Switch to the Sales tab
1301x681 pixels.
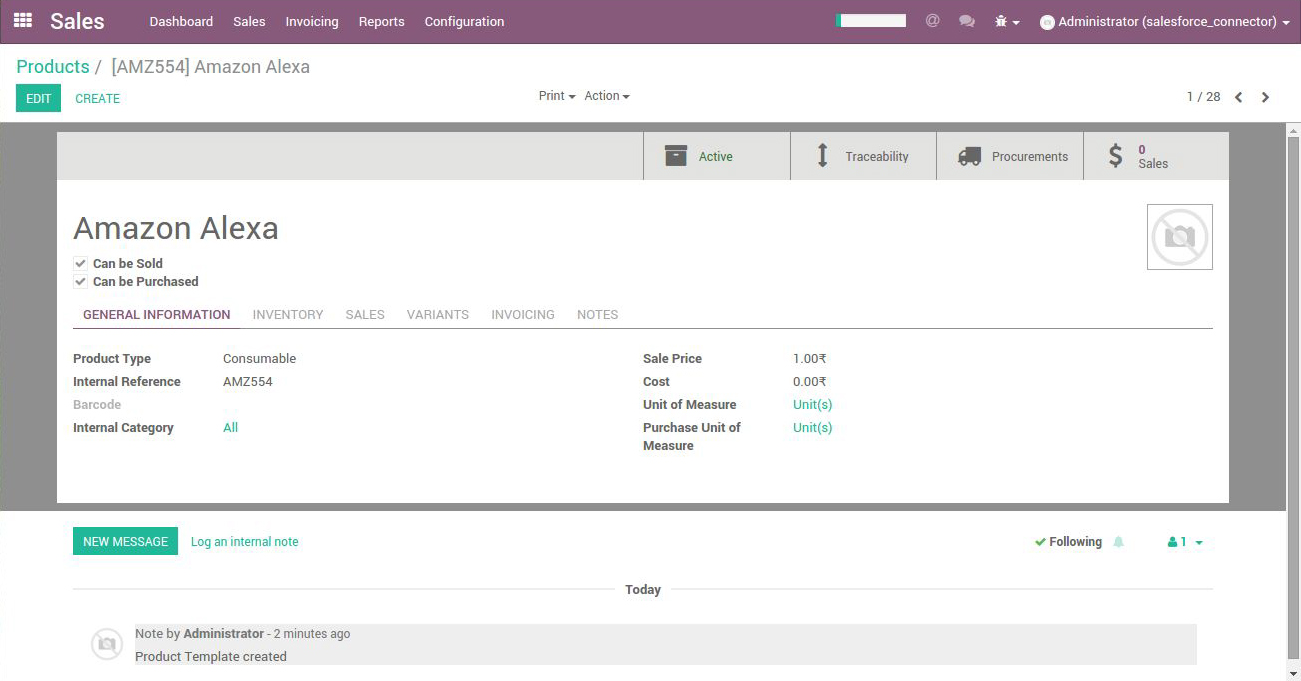(x=365, y=314)
